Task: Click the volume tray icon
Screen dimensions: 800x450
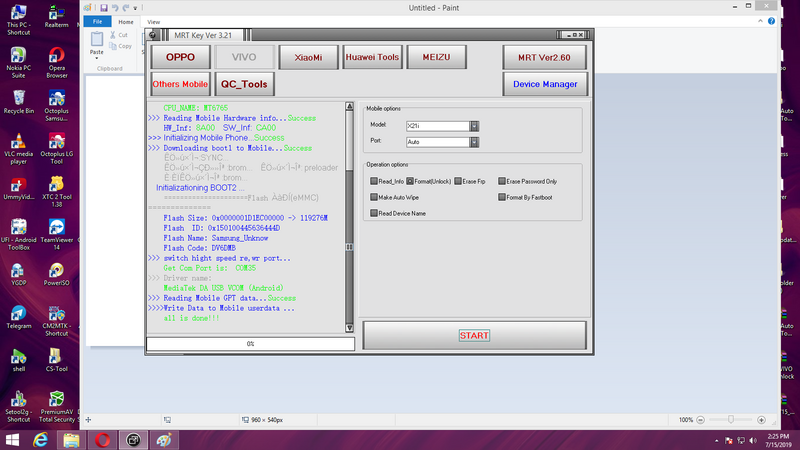Action: (753, 440)
